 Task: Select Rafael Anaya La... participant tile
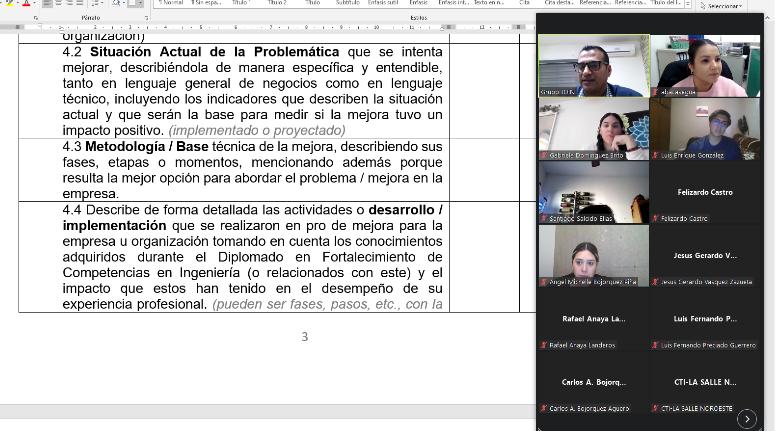[x=594, y=319]
